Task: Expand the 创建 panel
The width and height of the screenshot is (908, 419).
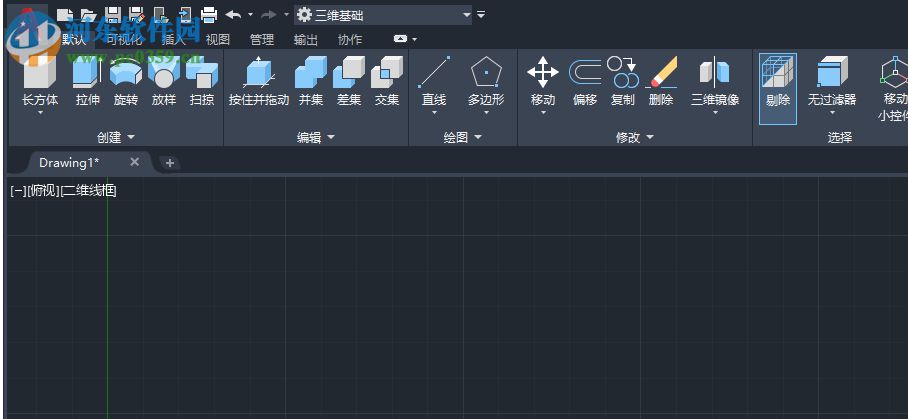Action: pos(115,137)
